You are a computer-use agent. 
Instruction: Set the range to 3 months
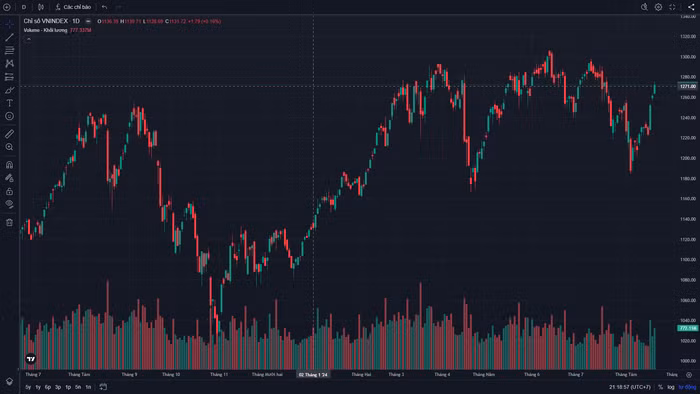click(58, 387)
